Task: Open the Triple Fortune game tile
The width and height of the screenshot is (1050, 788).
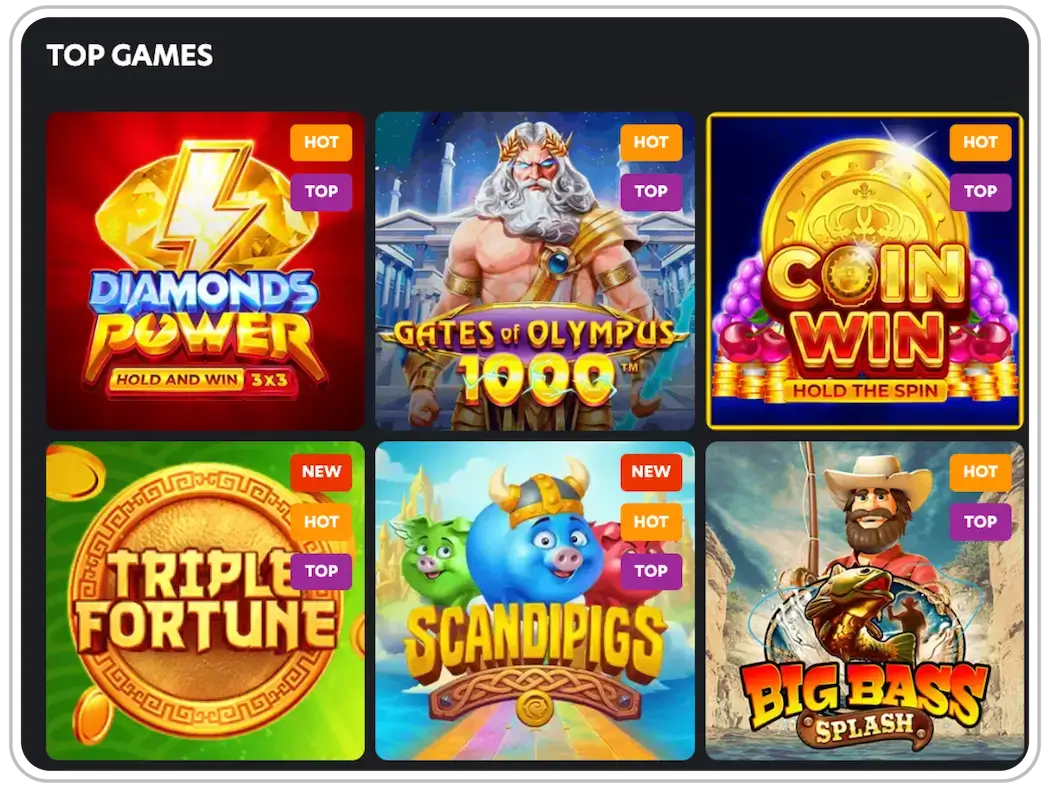Action: tap(205, 601)
